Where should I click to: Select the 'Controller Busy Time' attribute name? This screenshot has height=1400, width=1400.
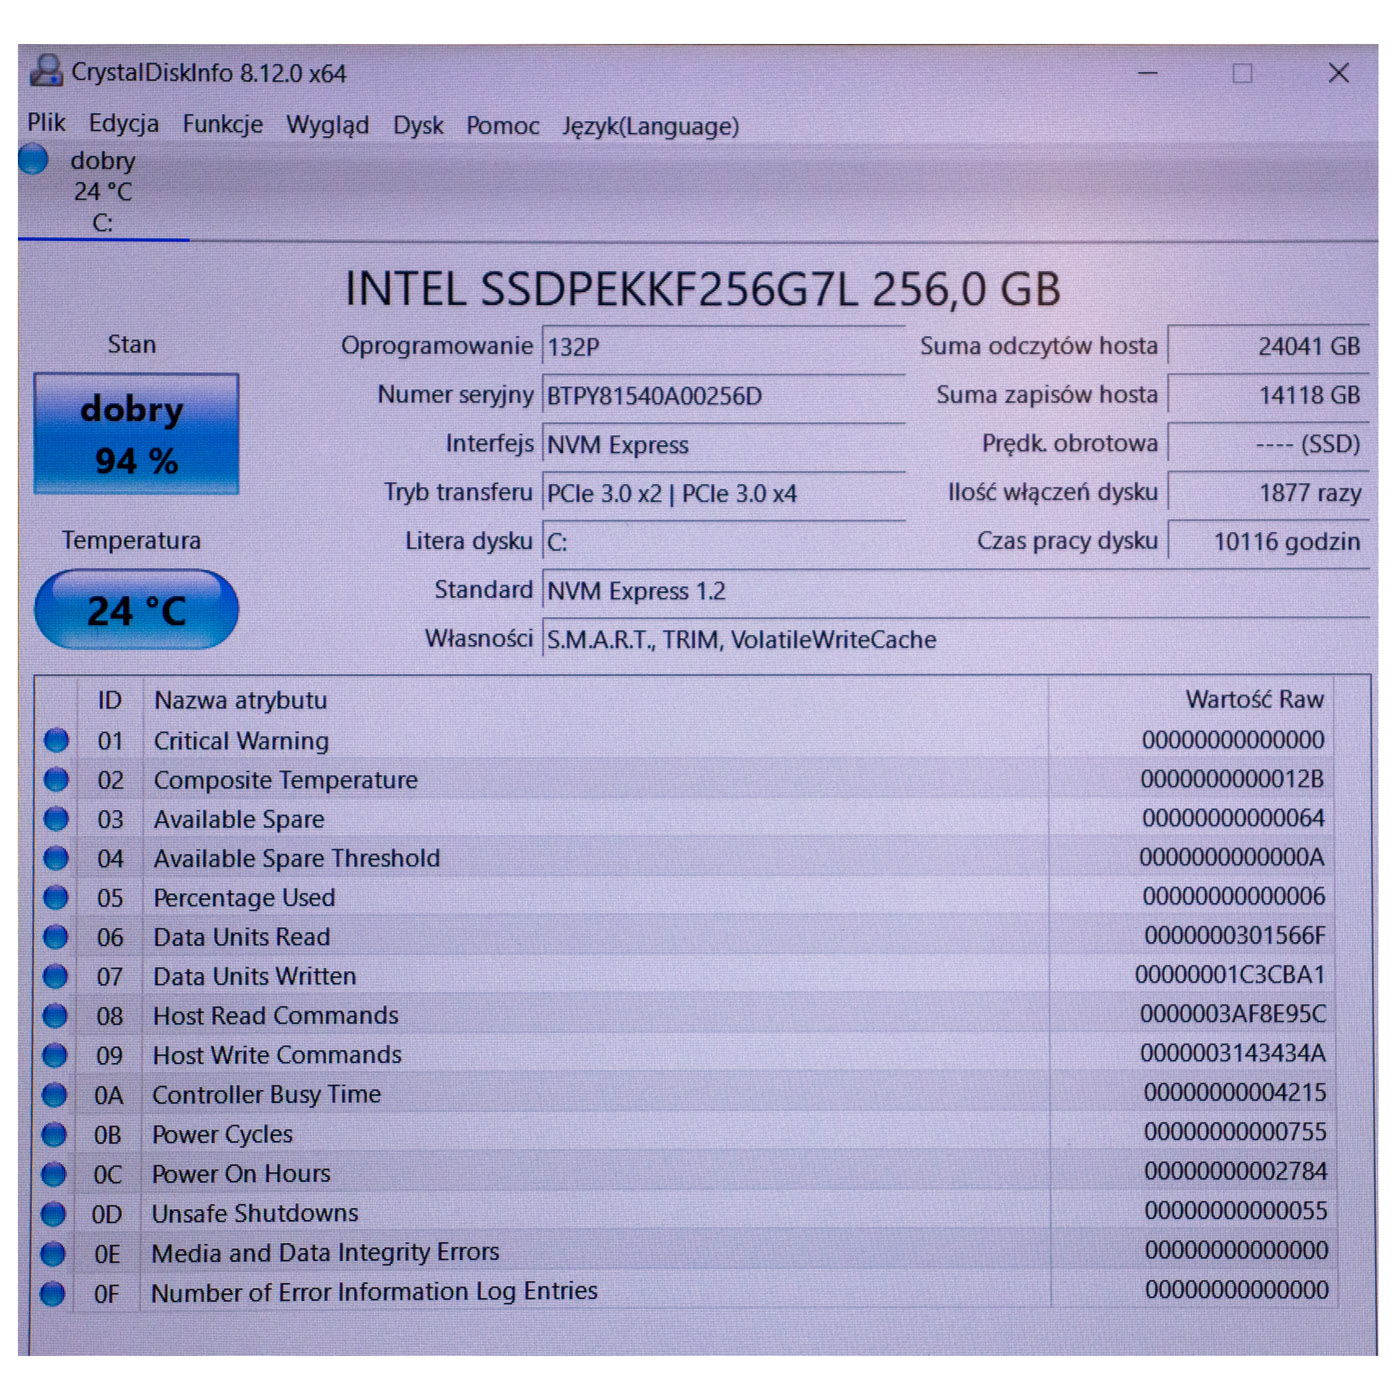point(266,1095)
